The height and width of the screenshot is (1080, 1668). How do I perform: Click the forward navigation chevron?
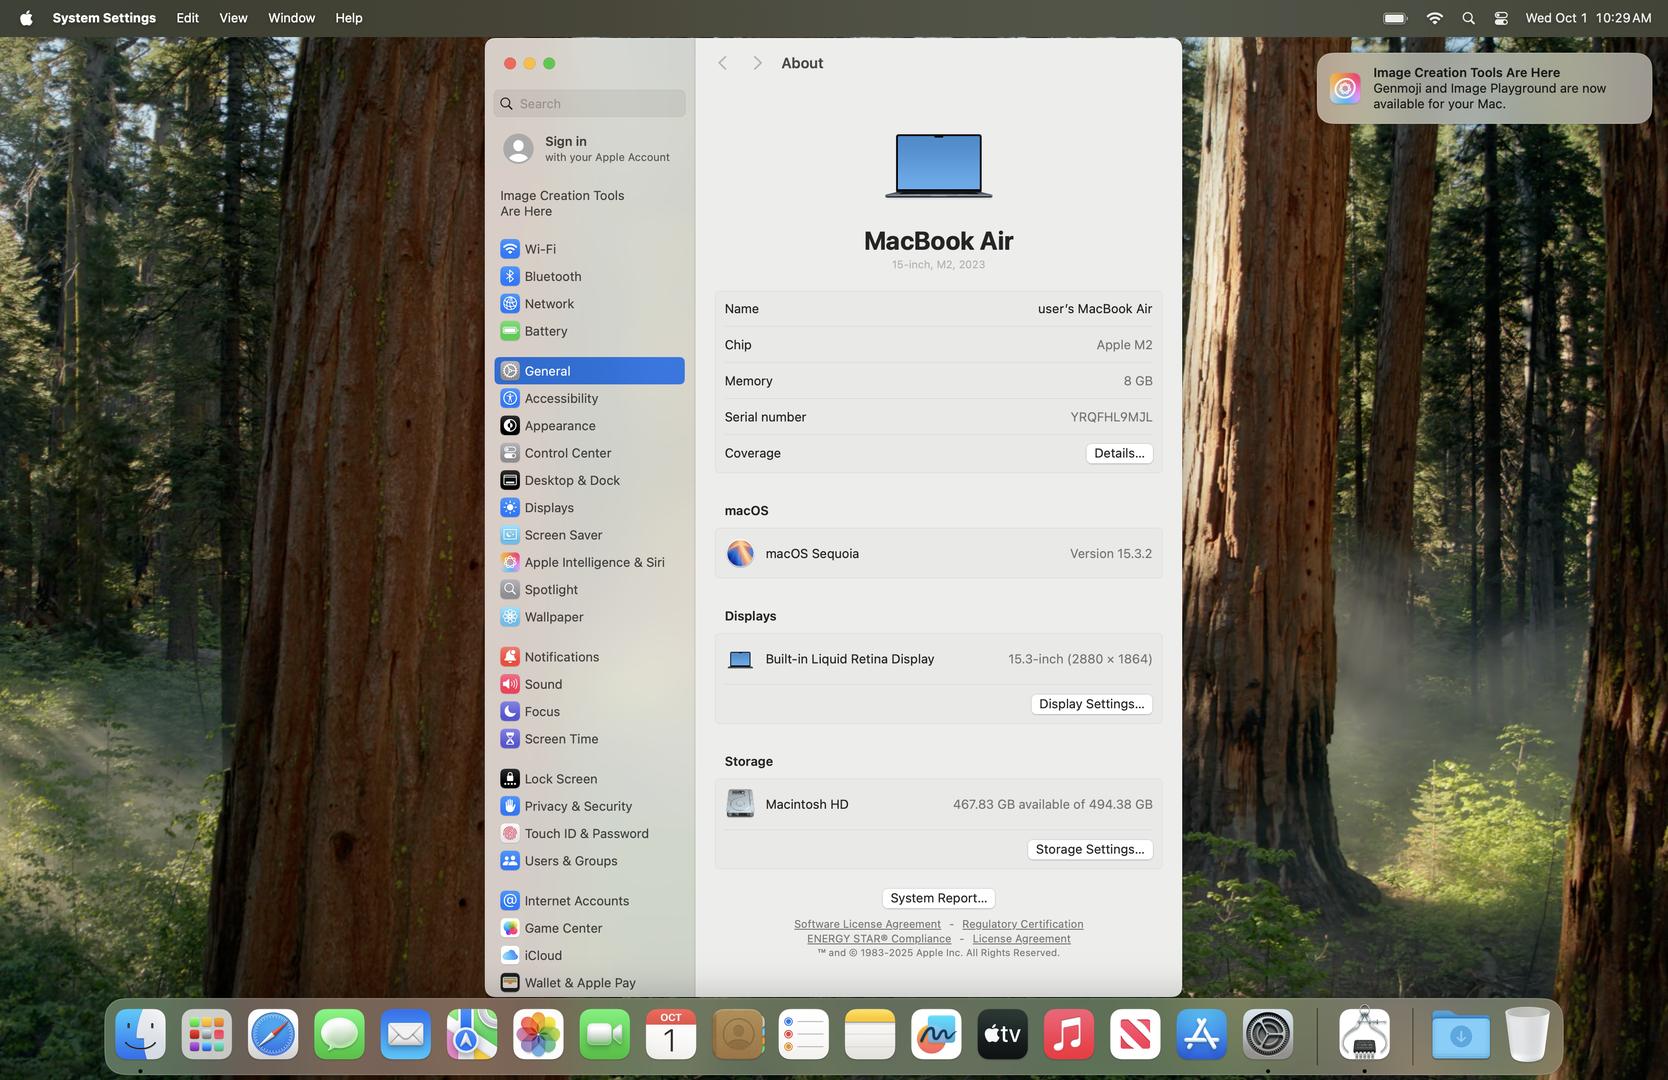[757, 63]
